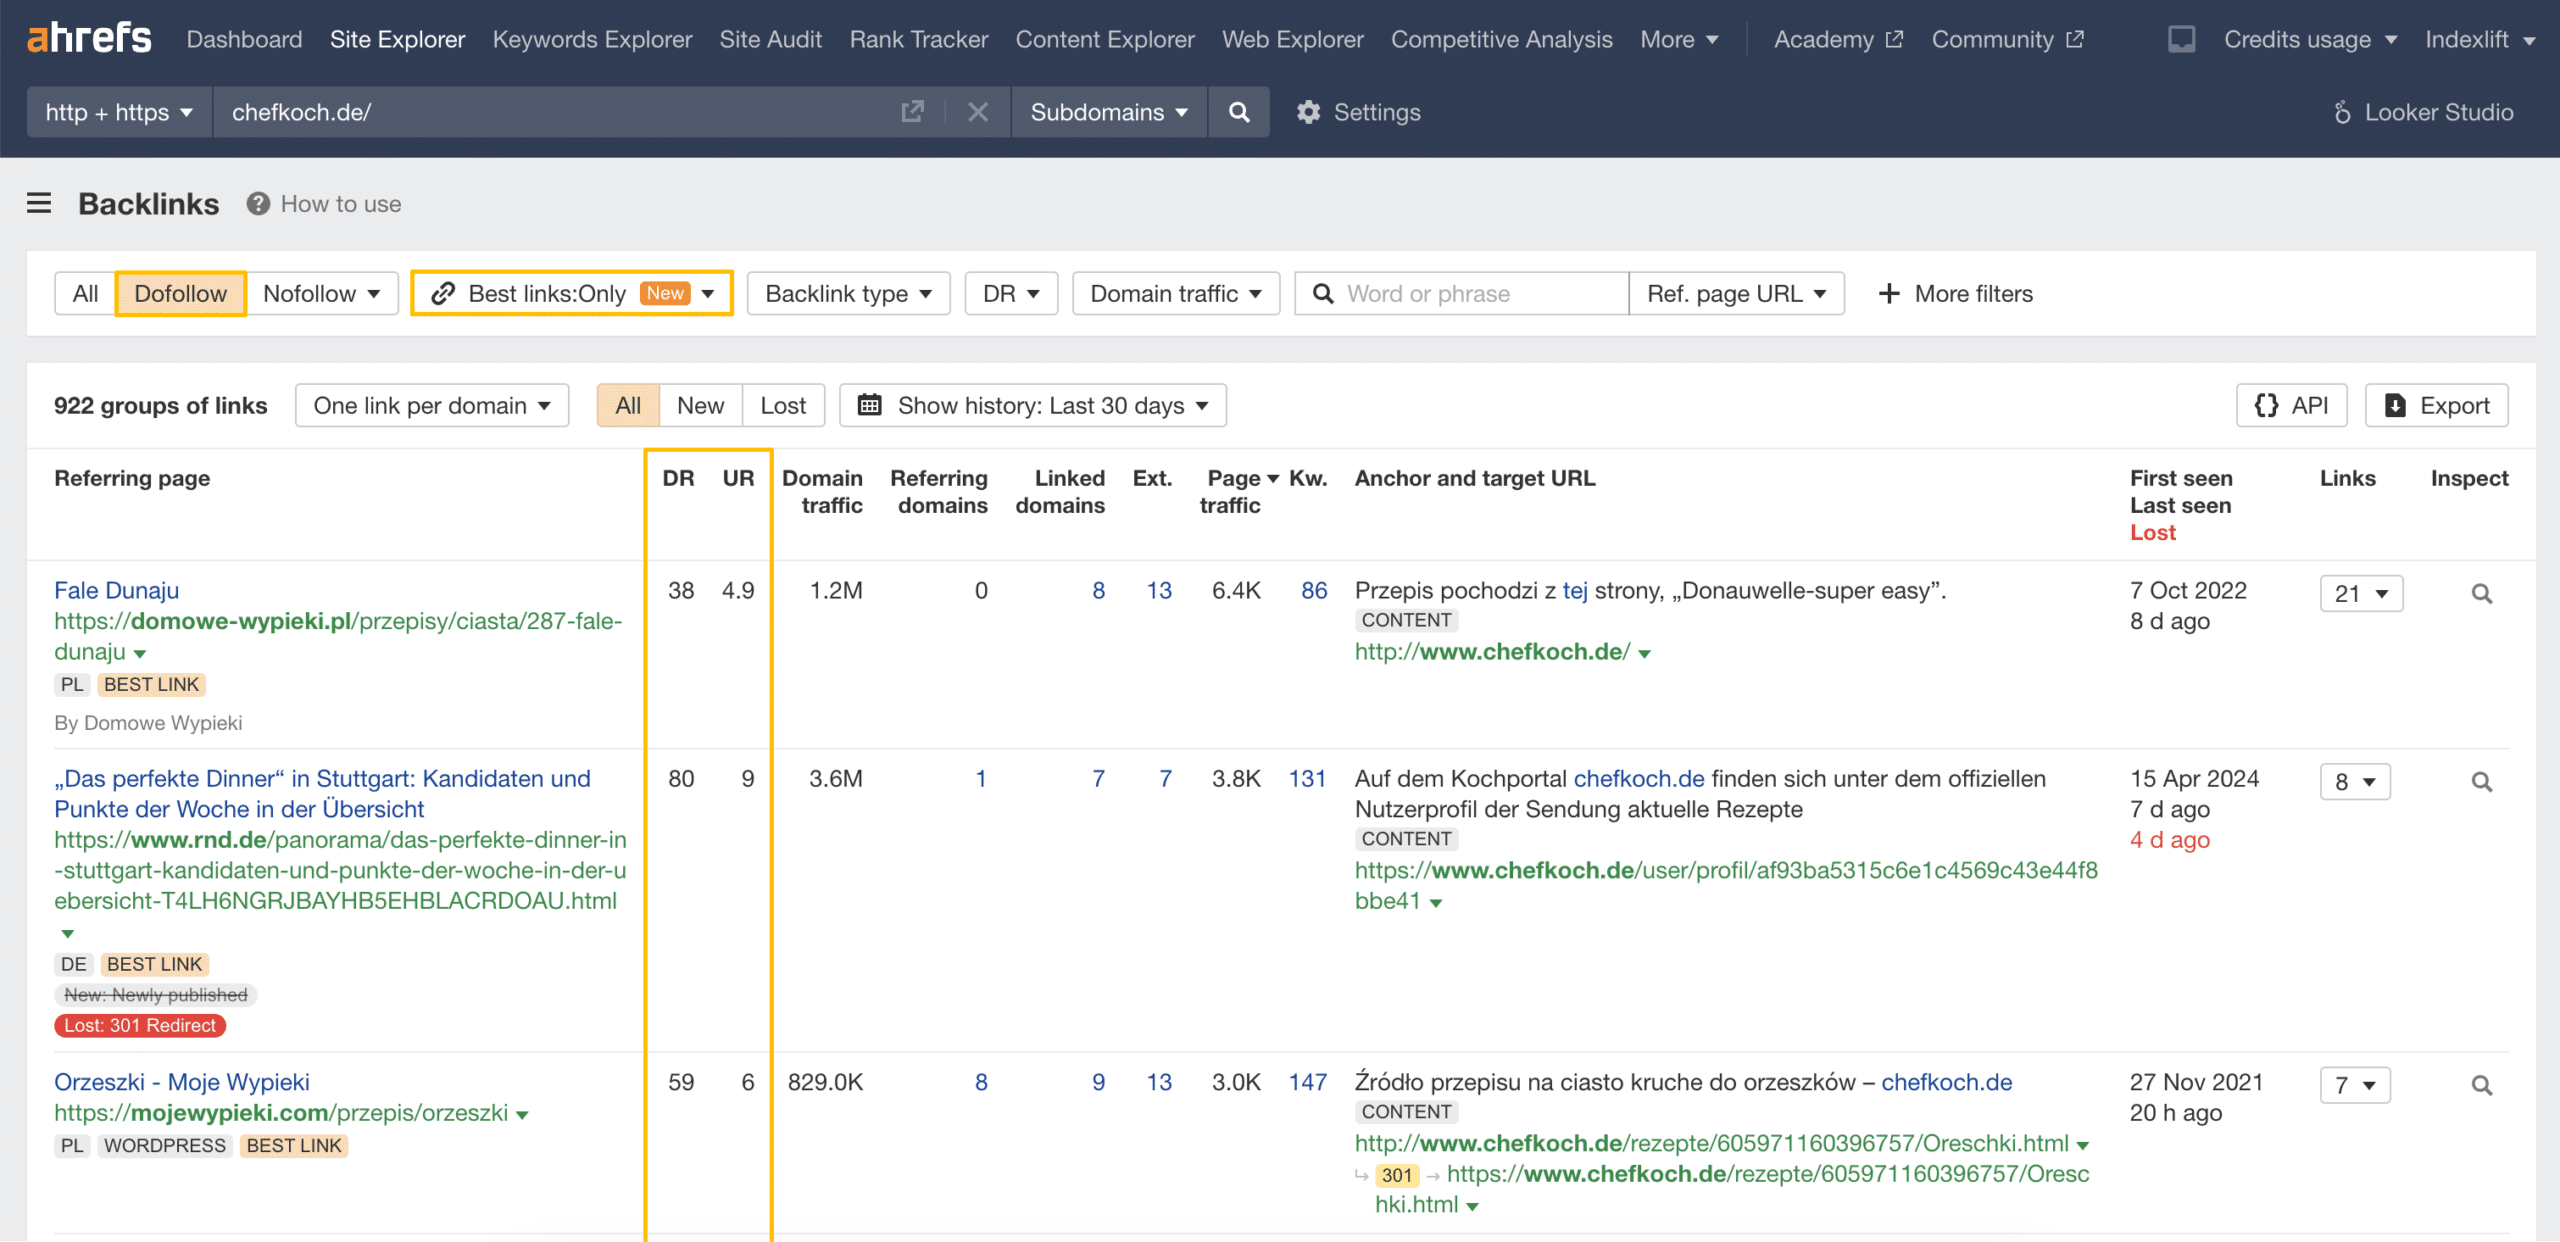This screenshot has height=1242, width=2560.
Task: Open Site Audit
Action: pyautogui.click(x=770, y=39)
